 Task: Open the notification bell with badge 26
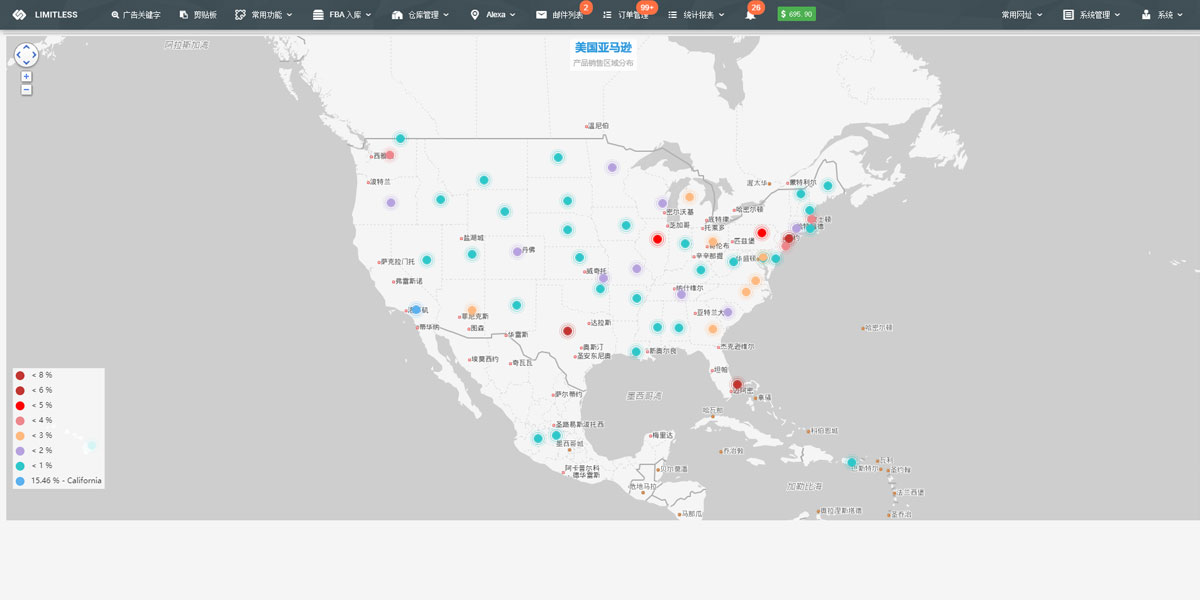pos(750,15)
